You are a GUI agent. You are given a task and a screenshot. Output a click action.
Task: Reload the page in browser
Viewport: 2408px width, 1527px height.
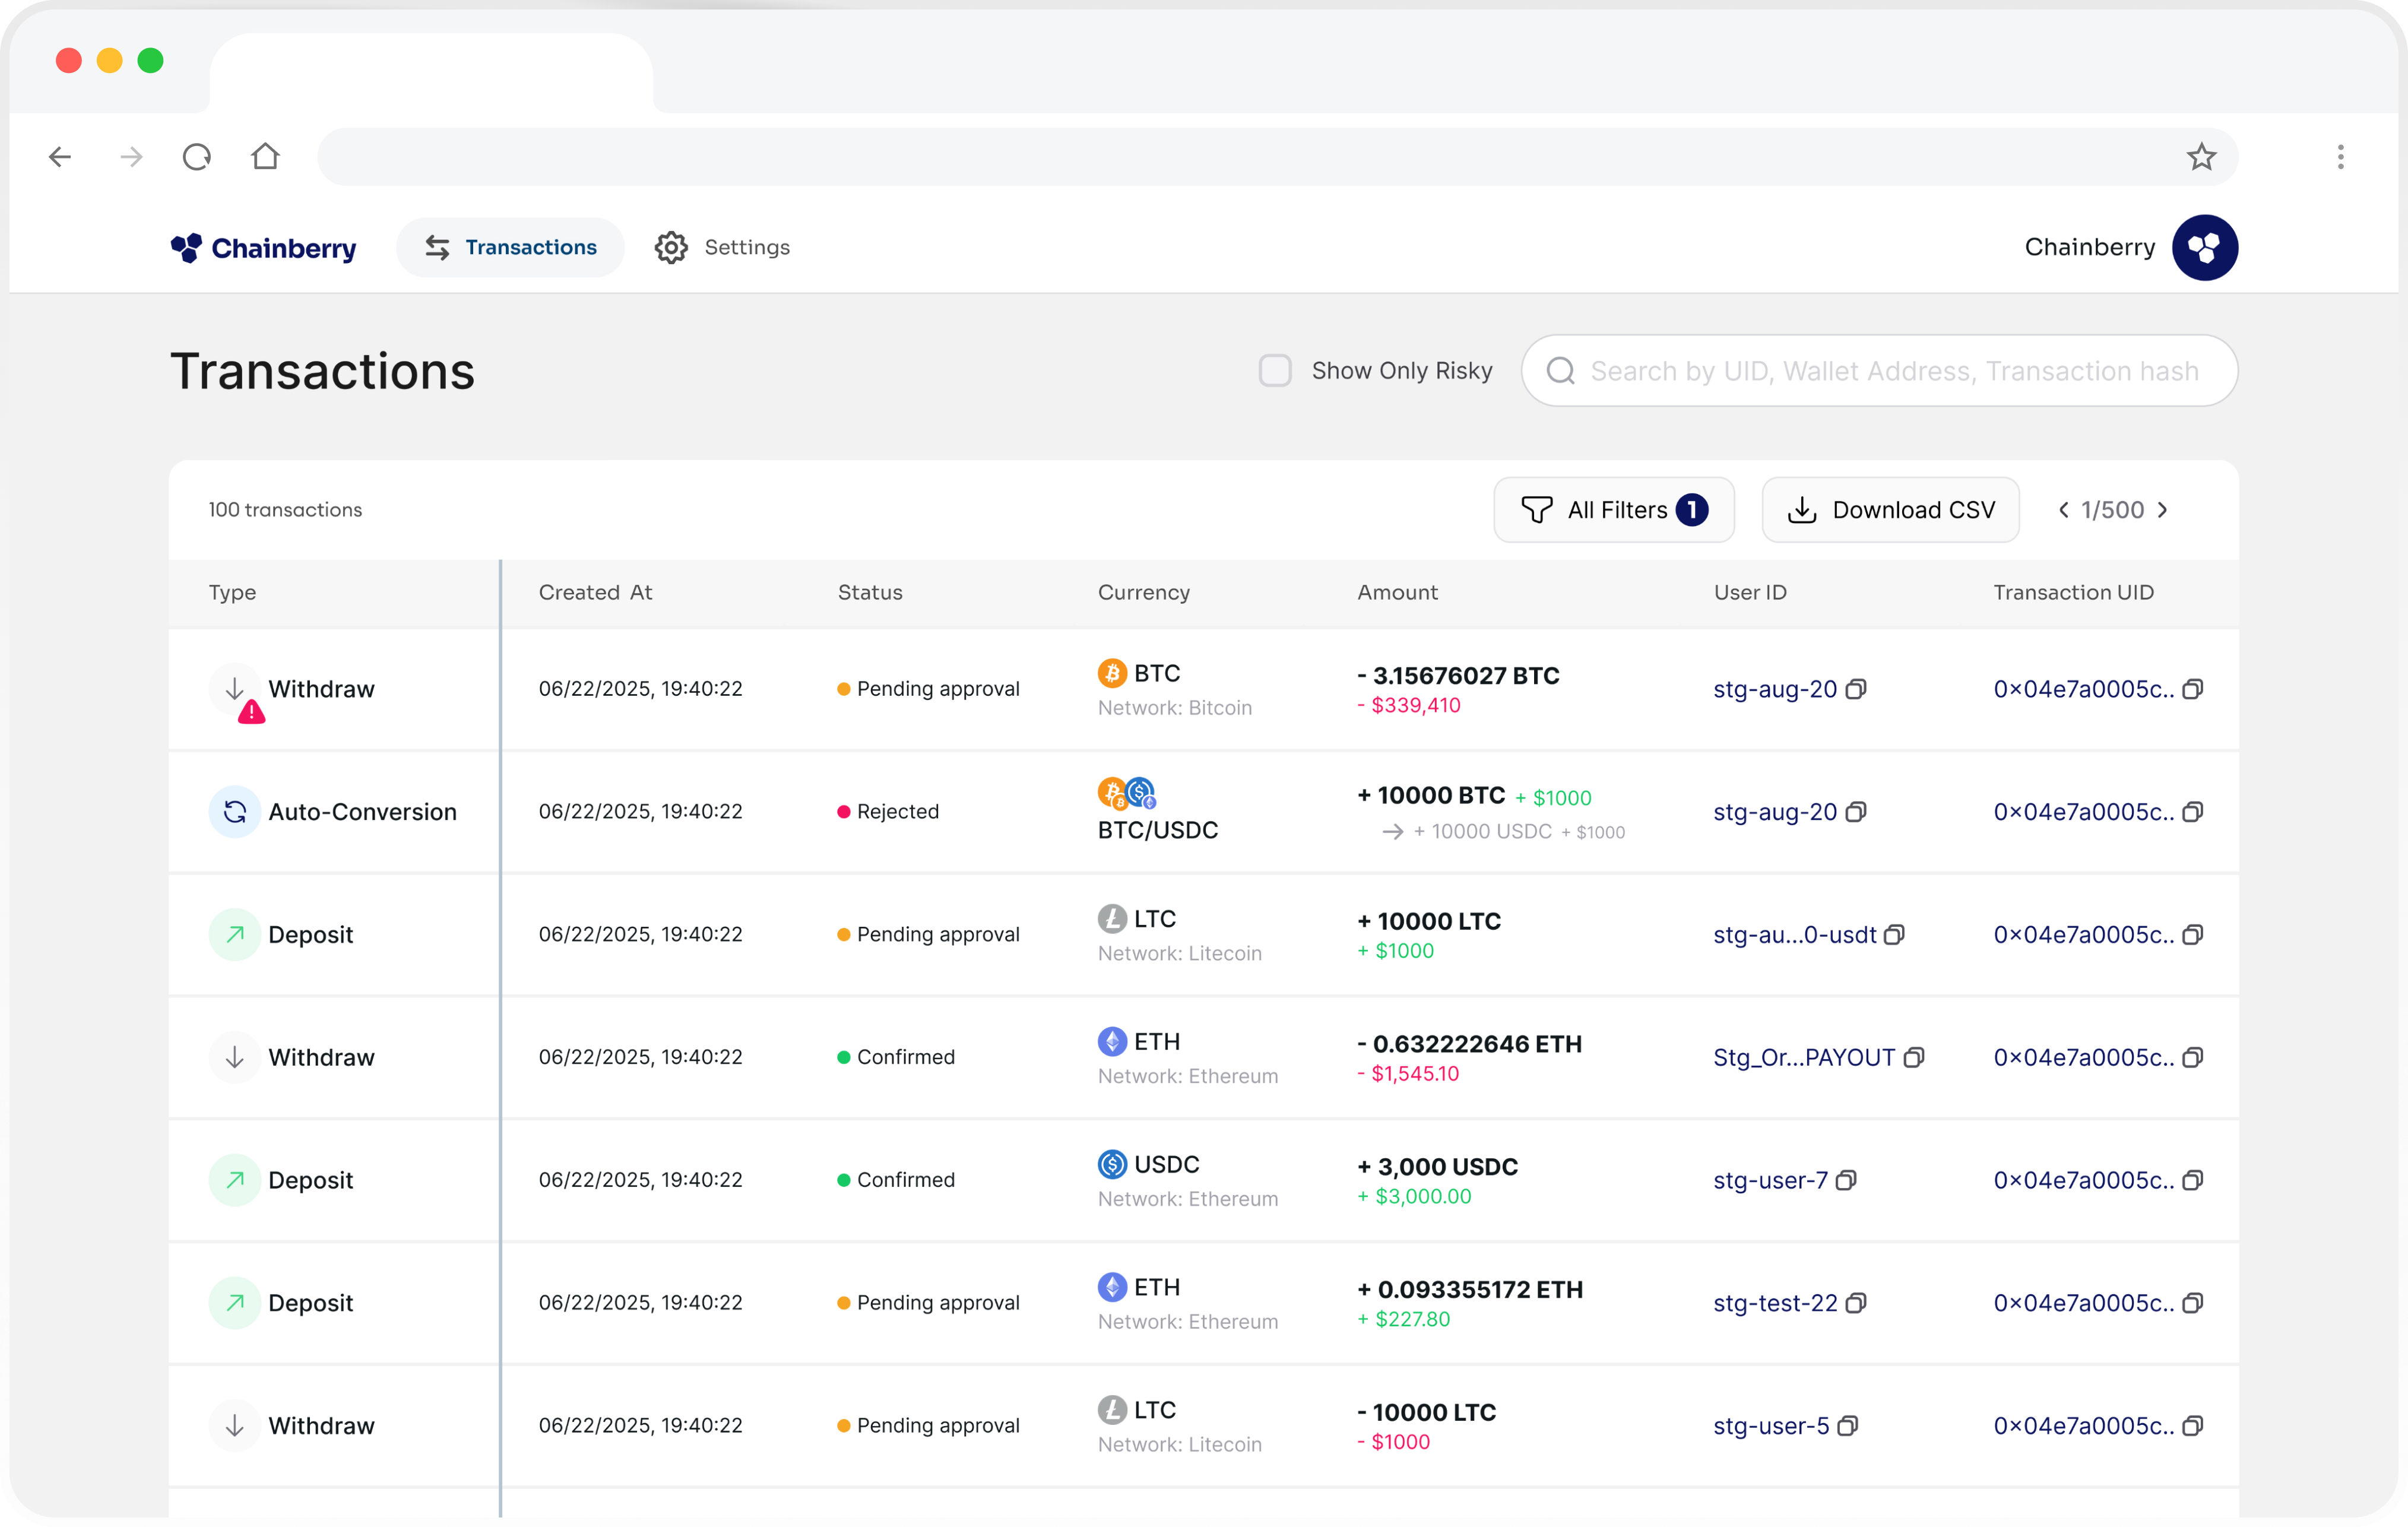(197, 157)
